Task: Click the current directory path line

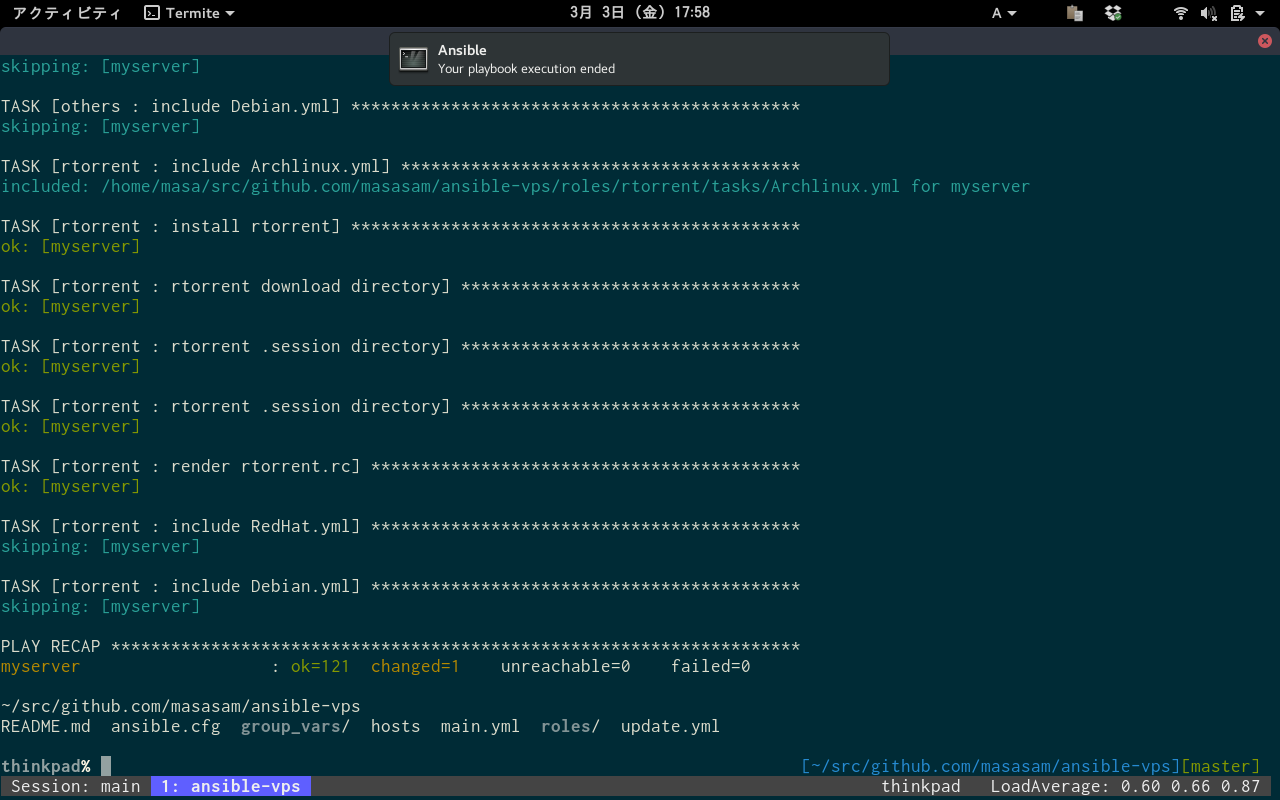Action: pos(180,706)
